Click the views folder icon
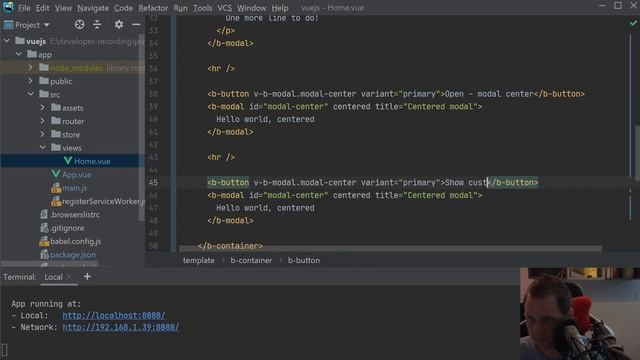The width and height of the screenshot is (640, 360). [56, 147]
